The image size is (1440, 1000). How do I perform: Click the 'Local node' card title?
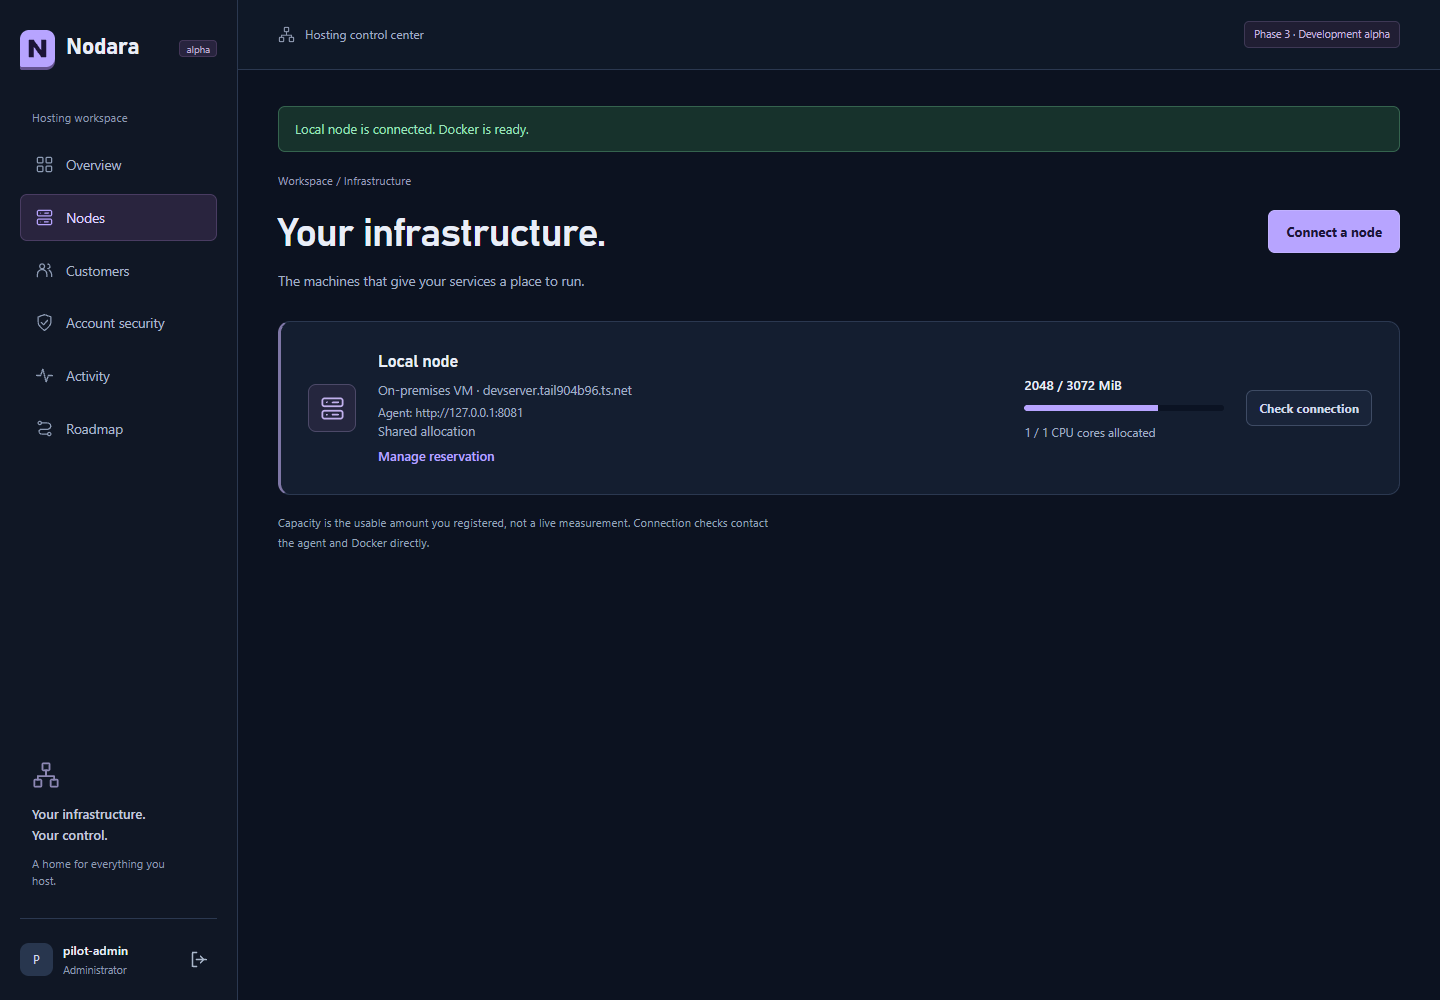point(418,362)
